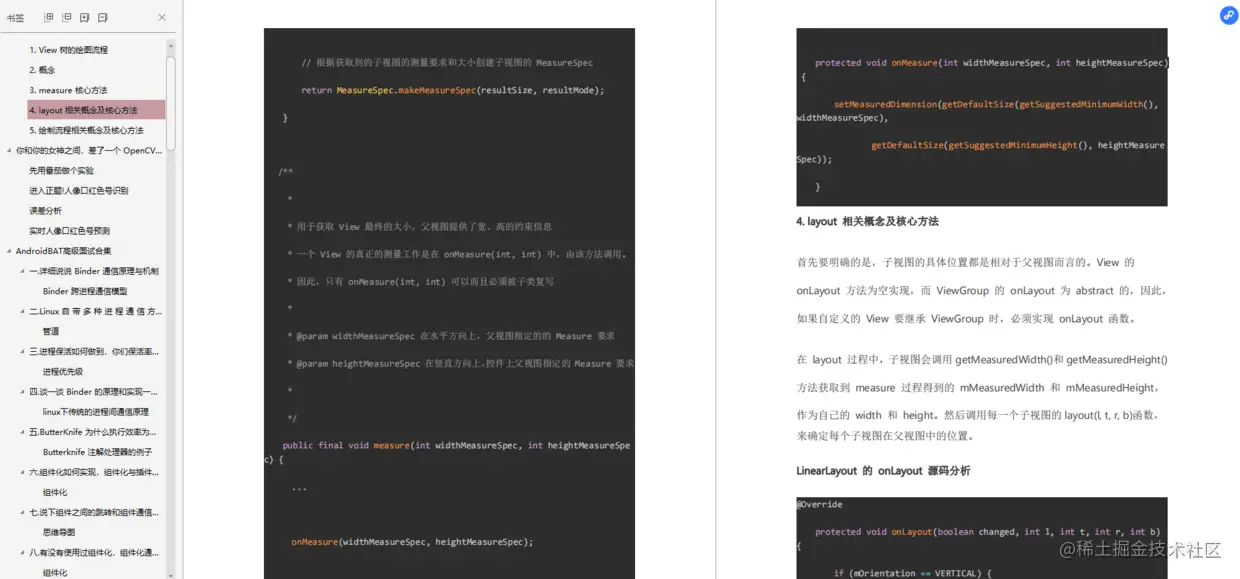Click the bookmark panel scrollbar up arrow
The image size is (1240, 579).
coord(171,45)
